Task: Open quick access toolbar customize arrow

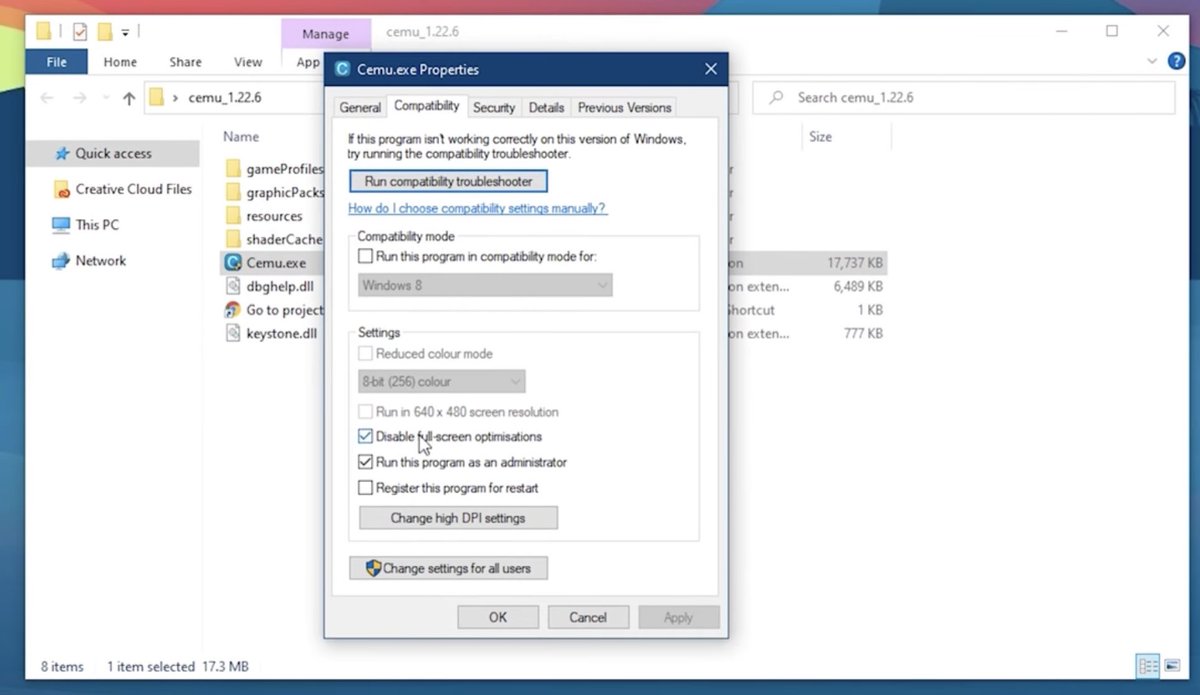Action: (126, 32)
